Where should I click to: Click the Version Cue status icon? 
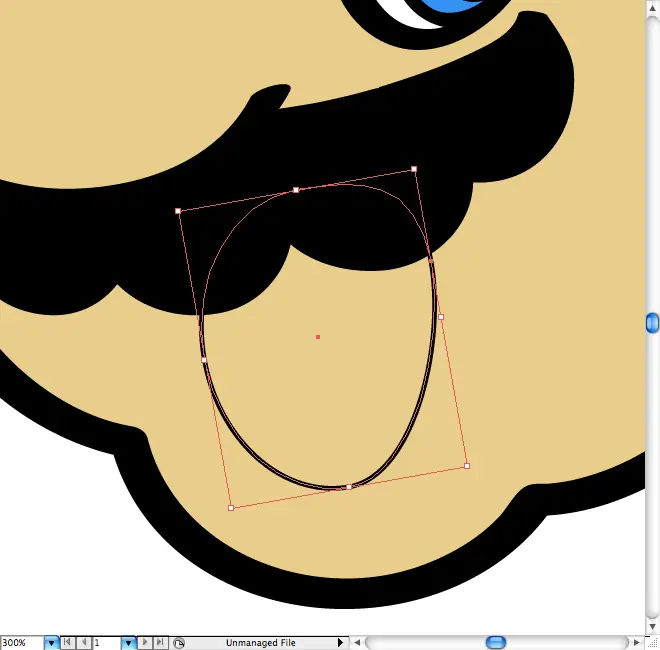[x=179, y=643]
